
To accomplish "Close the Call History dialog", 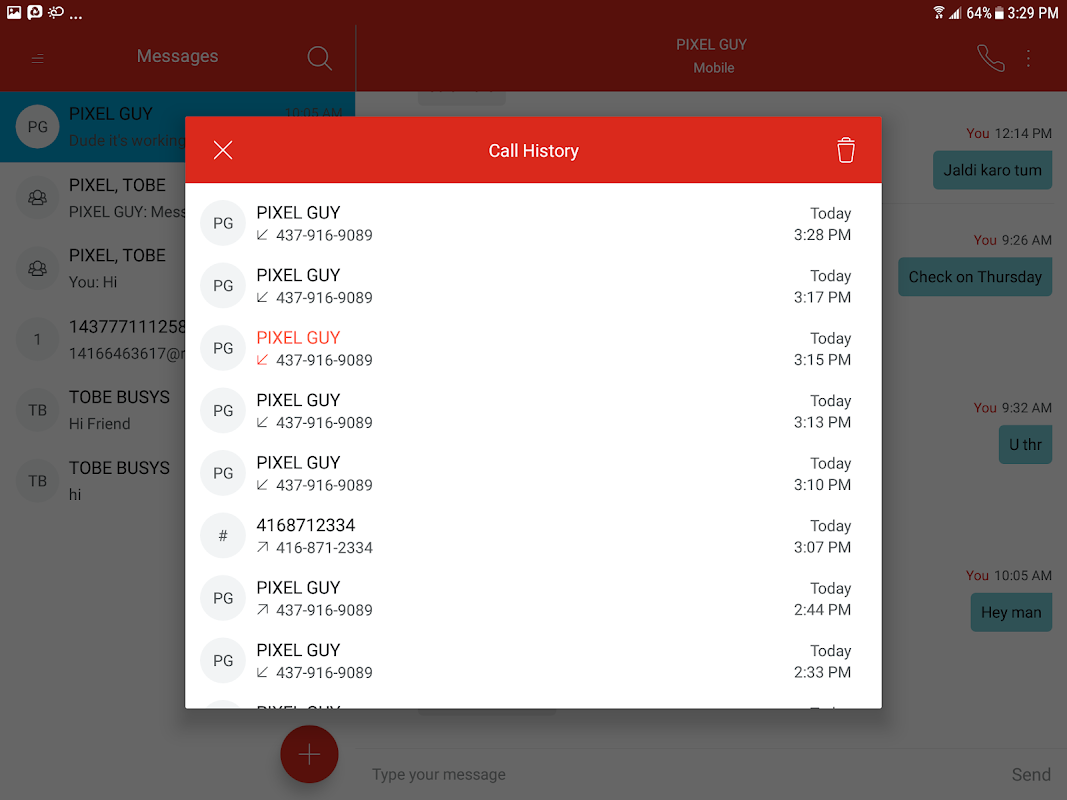I will point(223,150).
